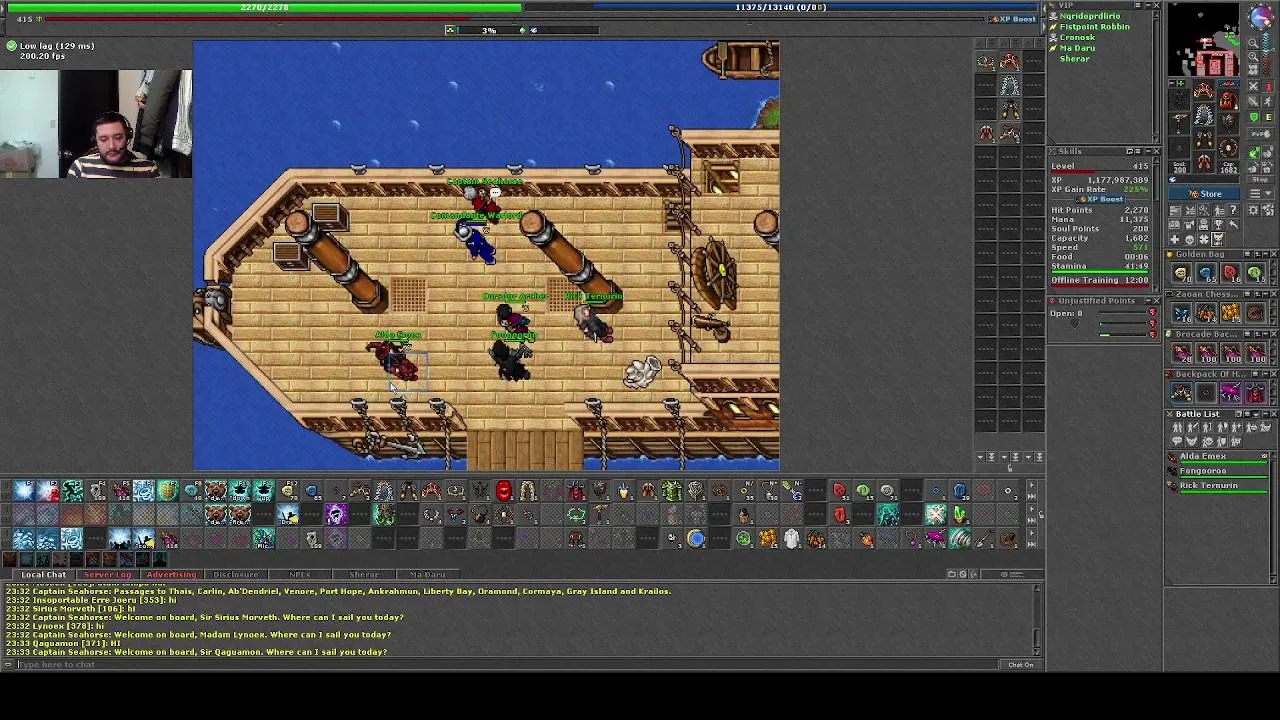Toggle the red standing figure stance
Screen dimensions: 1280x720
tap(1268, 86)
